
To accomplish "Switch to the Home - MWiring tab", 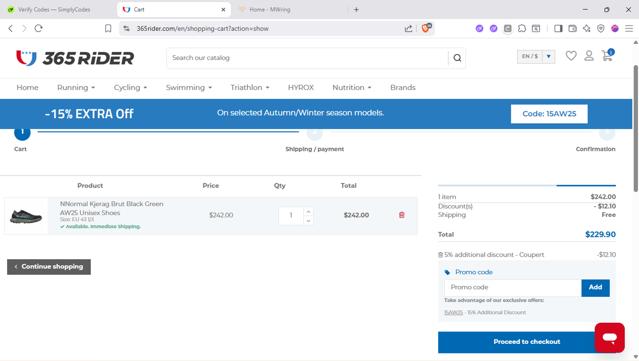I will tap(269, 9).
